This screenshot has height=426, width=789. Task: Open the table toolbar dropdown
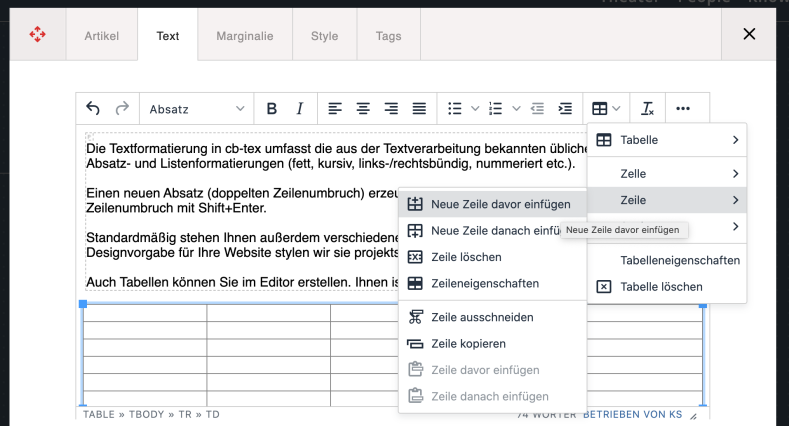click(x=606, y=109)
